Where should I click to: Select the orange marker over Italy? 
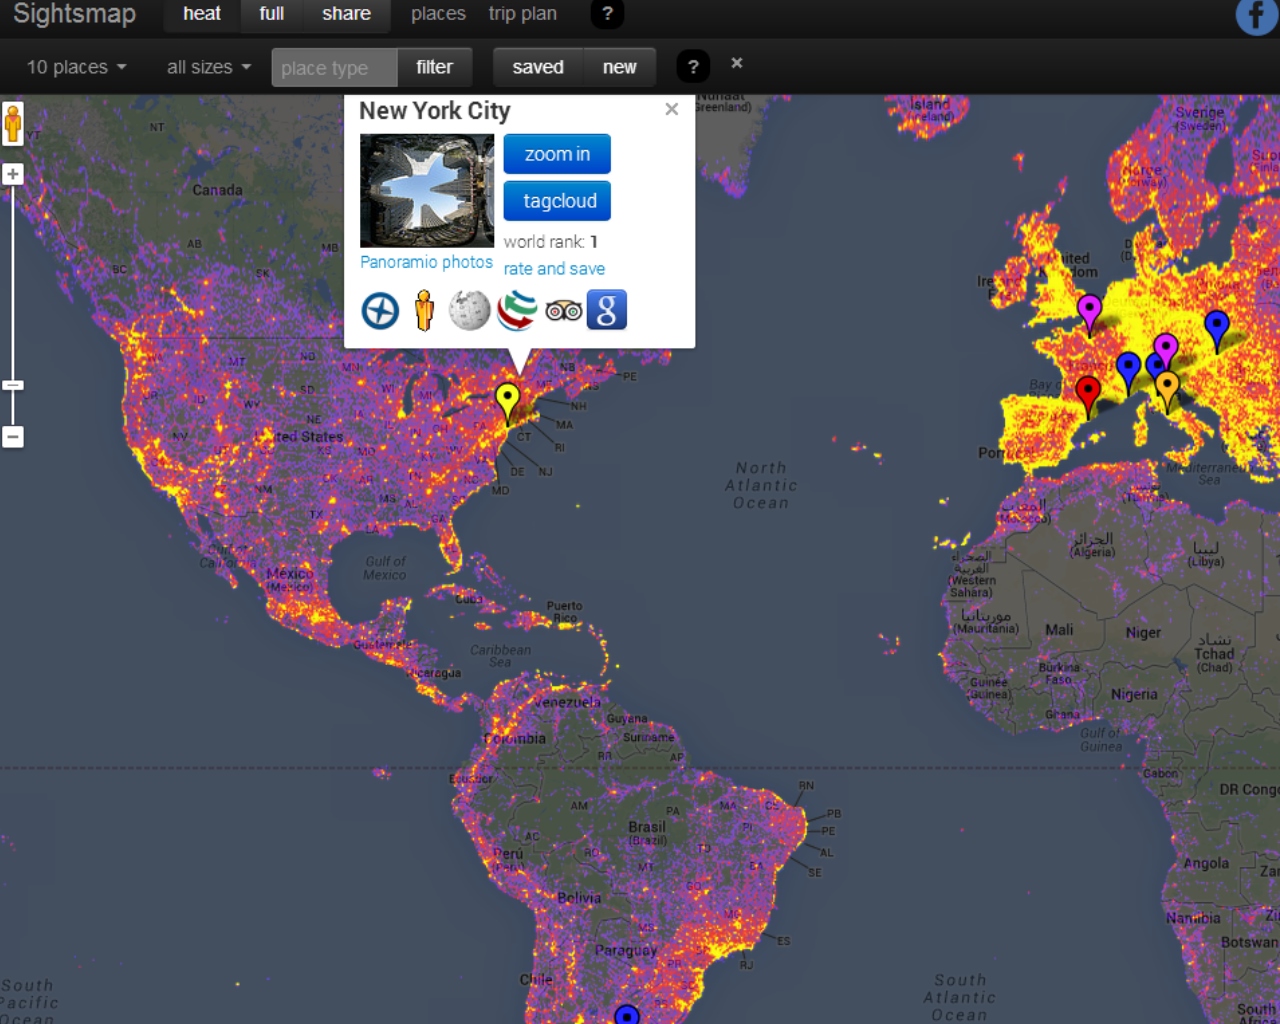click(x=1167, y=388)
